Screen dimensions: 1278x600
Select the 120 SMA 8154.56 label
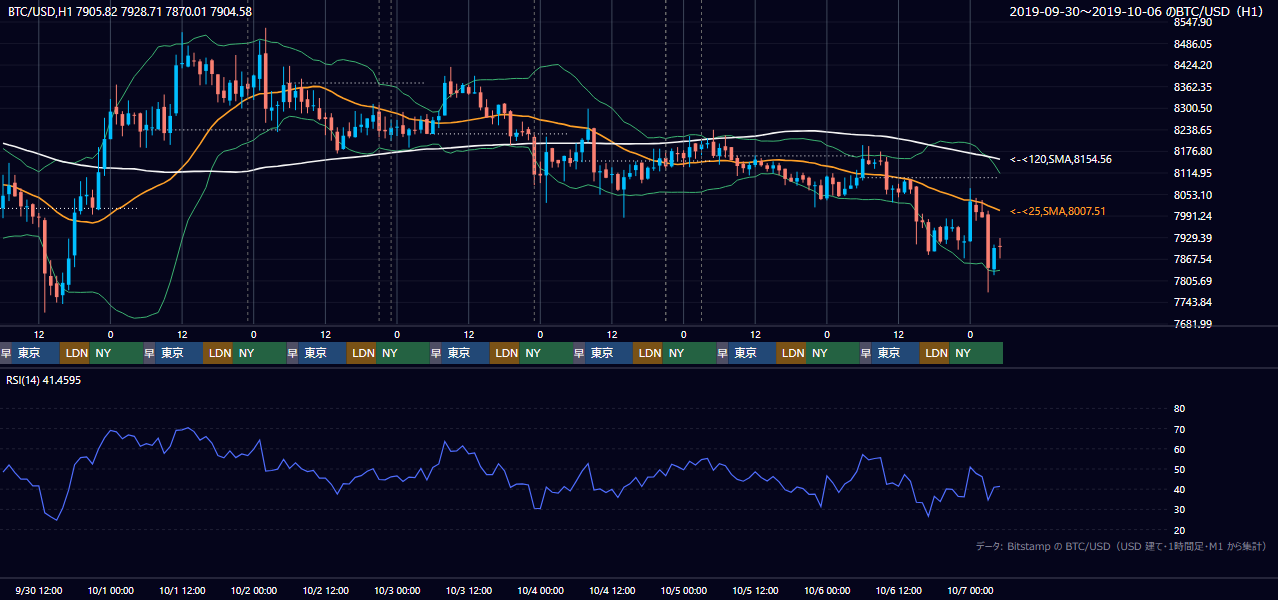pos(1061,159)
